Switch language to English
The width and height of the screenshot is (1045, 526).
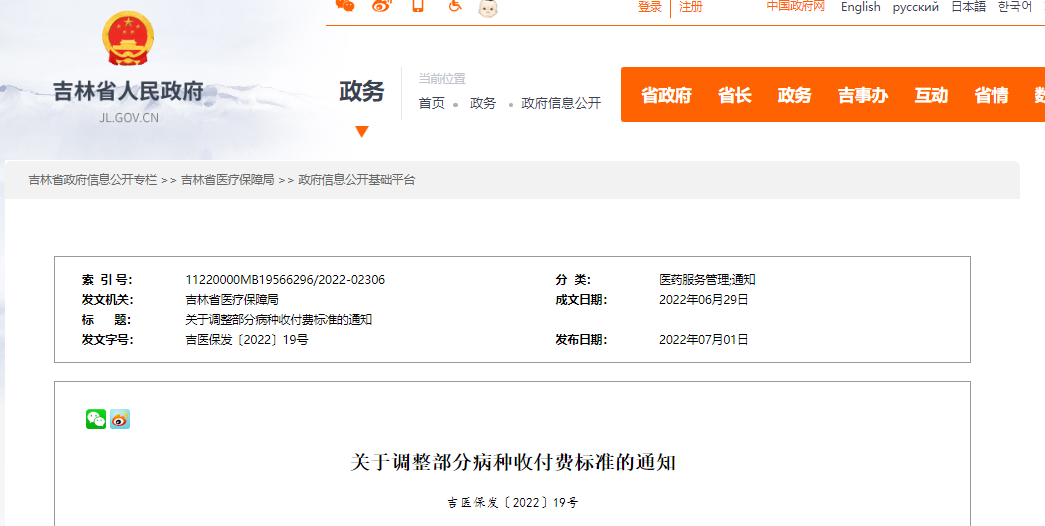tap(860, 7)
